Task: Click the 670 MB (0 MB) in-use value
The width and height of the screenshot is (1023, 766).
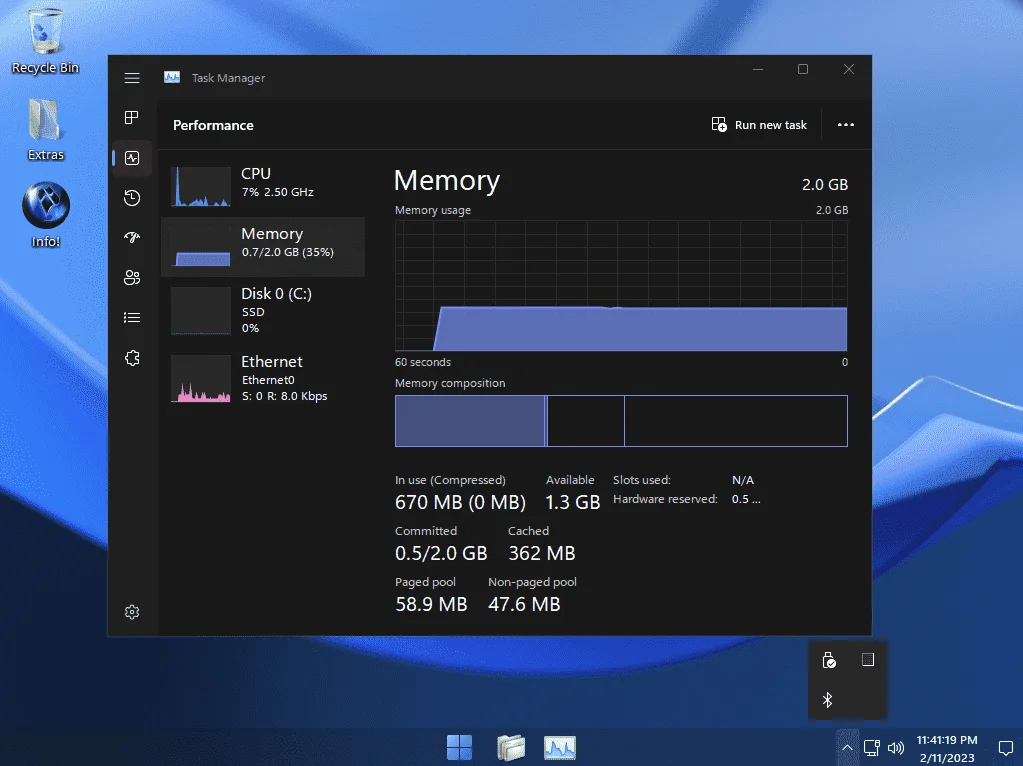Action: [460, 502]
